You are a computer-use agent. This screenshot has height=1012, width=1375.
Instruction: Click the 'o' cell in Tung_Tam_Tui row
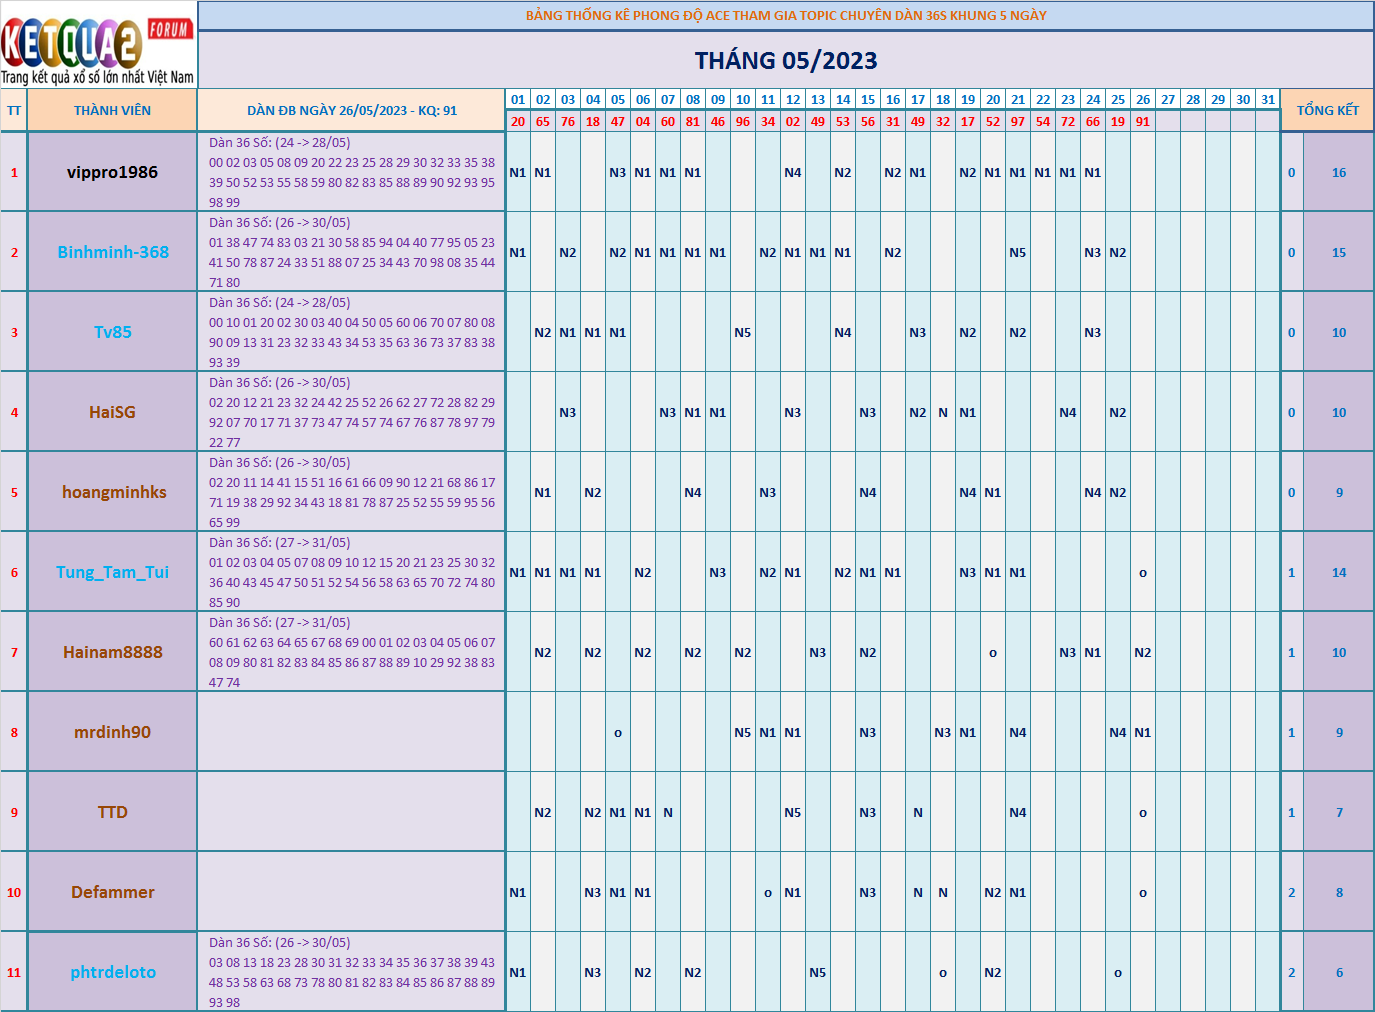click(1143, 573)
